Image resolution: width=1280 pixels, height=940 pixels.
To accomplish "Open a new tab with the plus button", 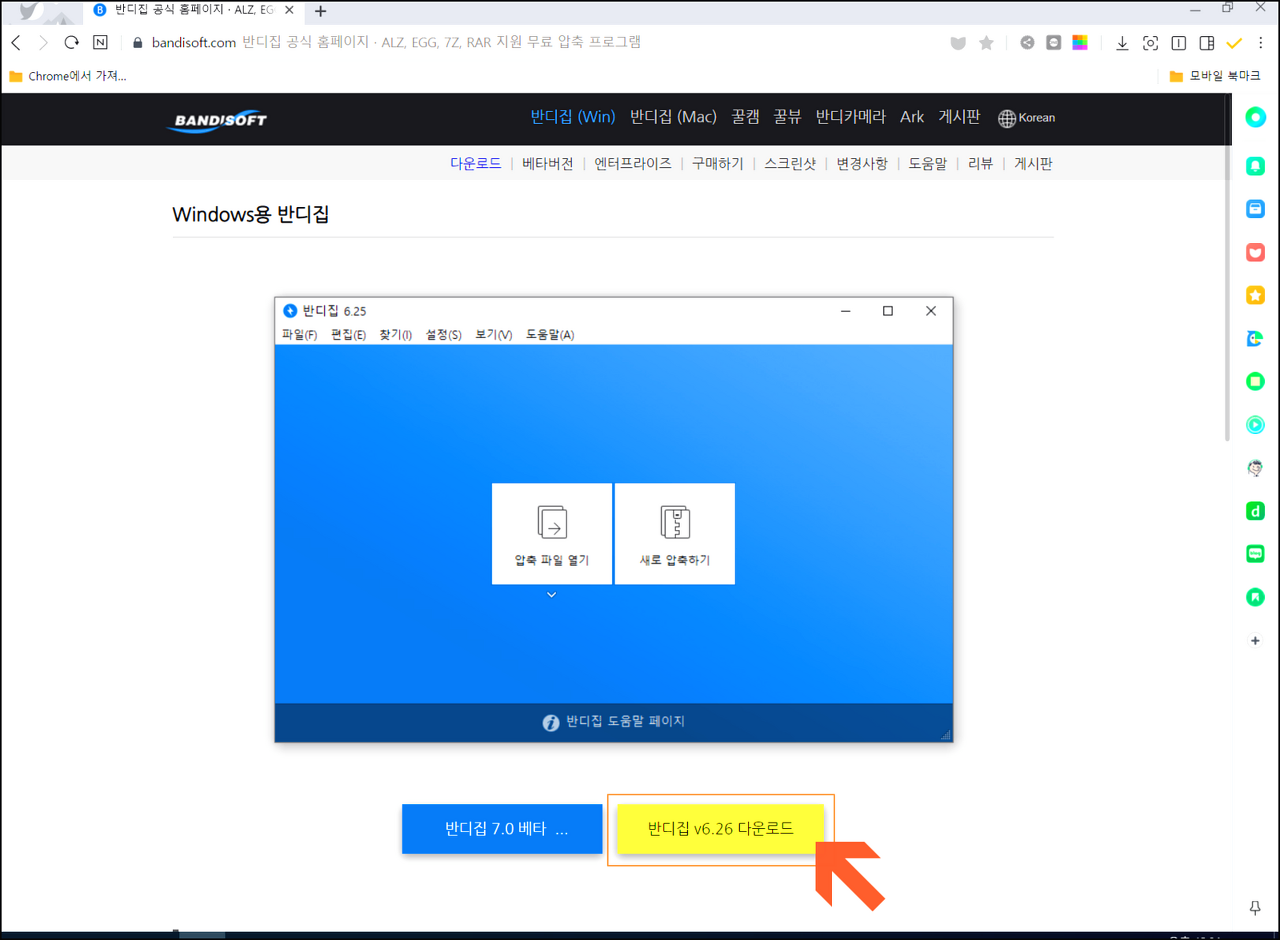I will pos(320,11).
